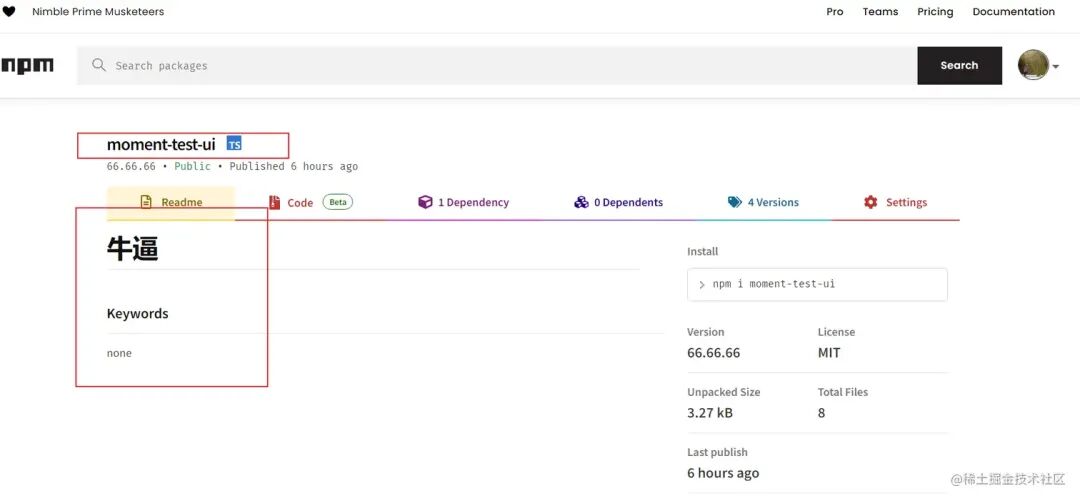The image size is (1080, 501).
Task: Click the Nimble Prime Musketeers text
Action: 98,12
